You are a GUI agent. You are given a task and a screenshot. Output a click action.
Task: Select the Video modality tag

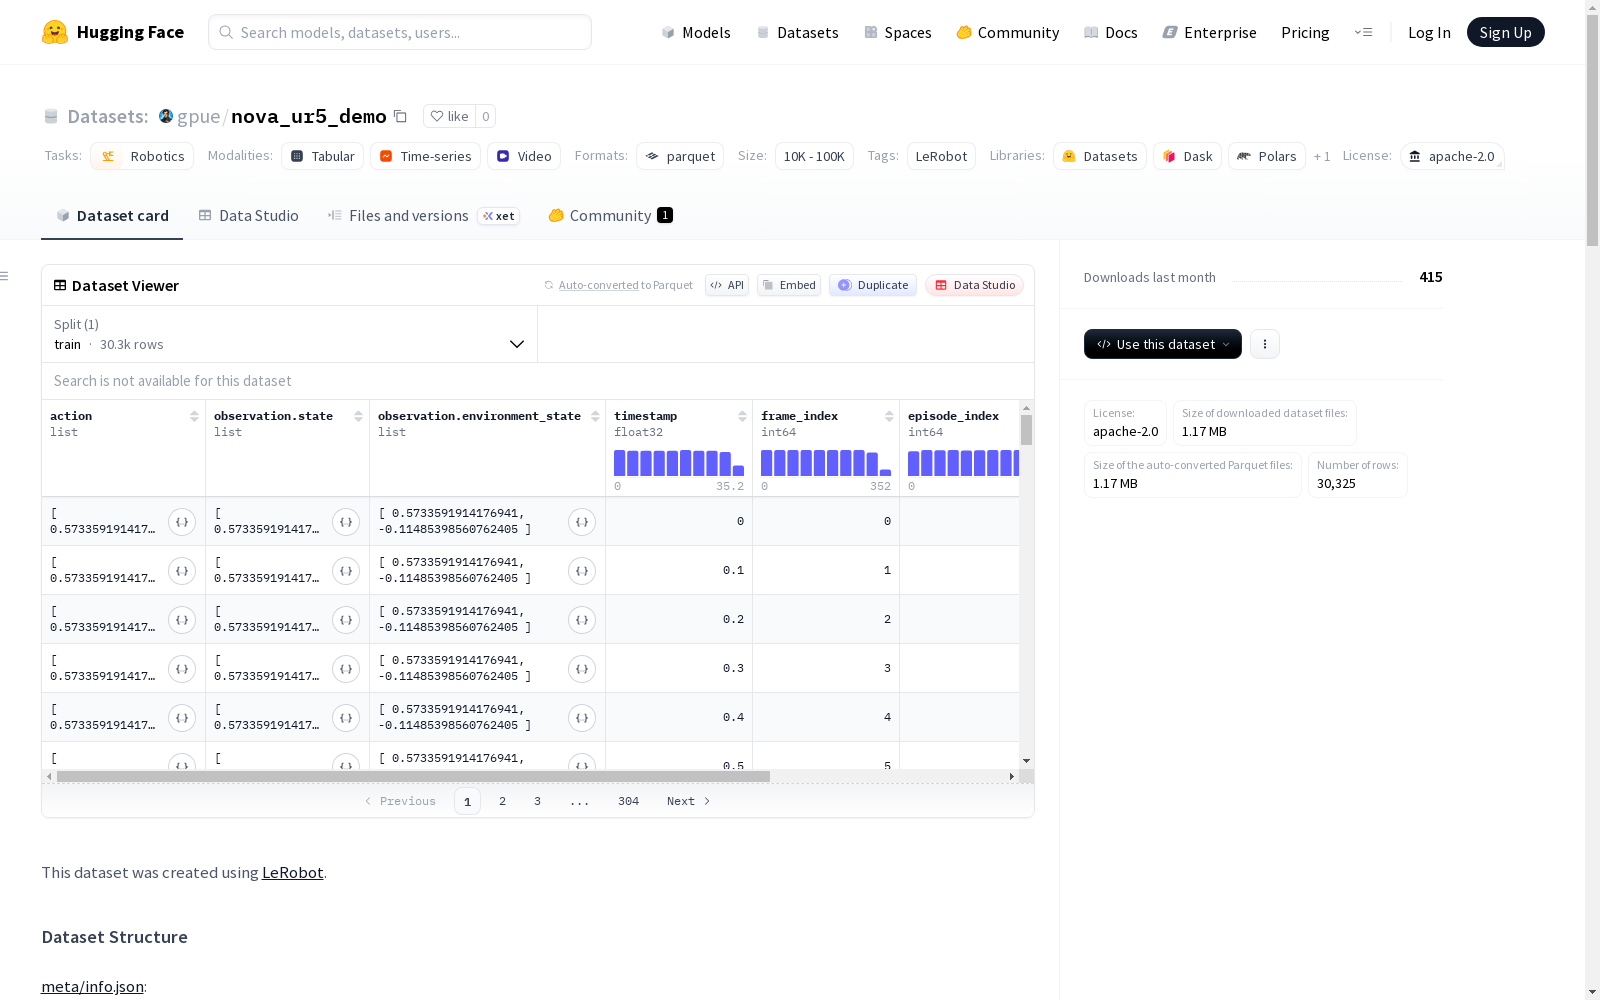524,156
